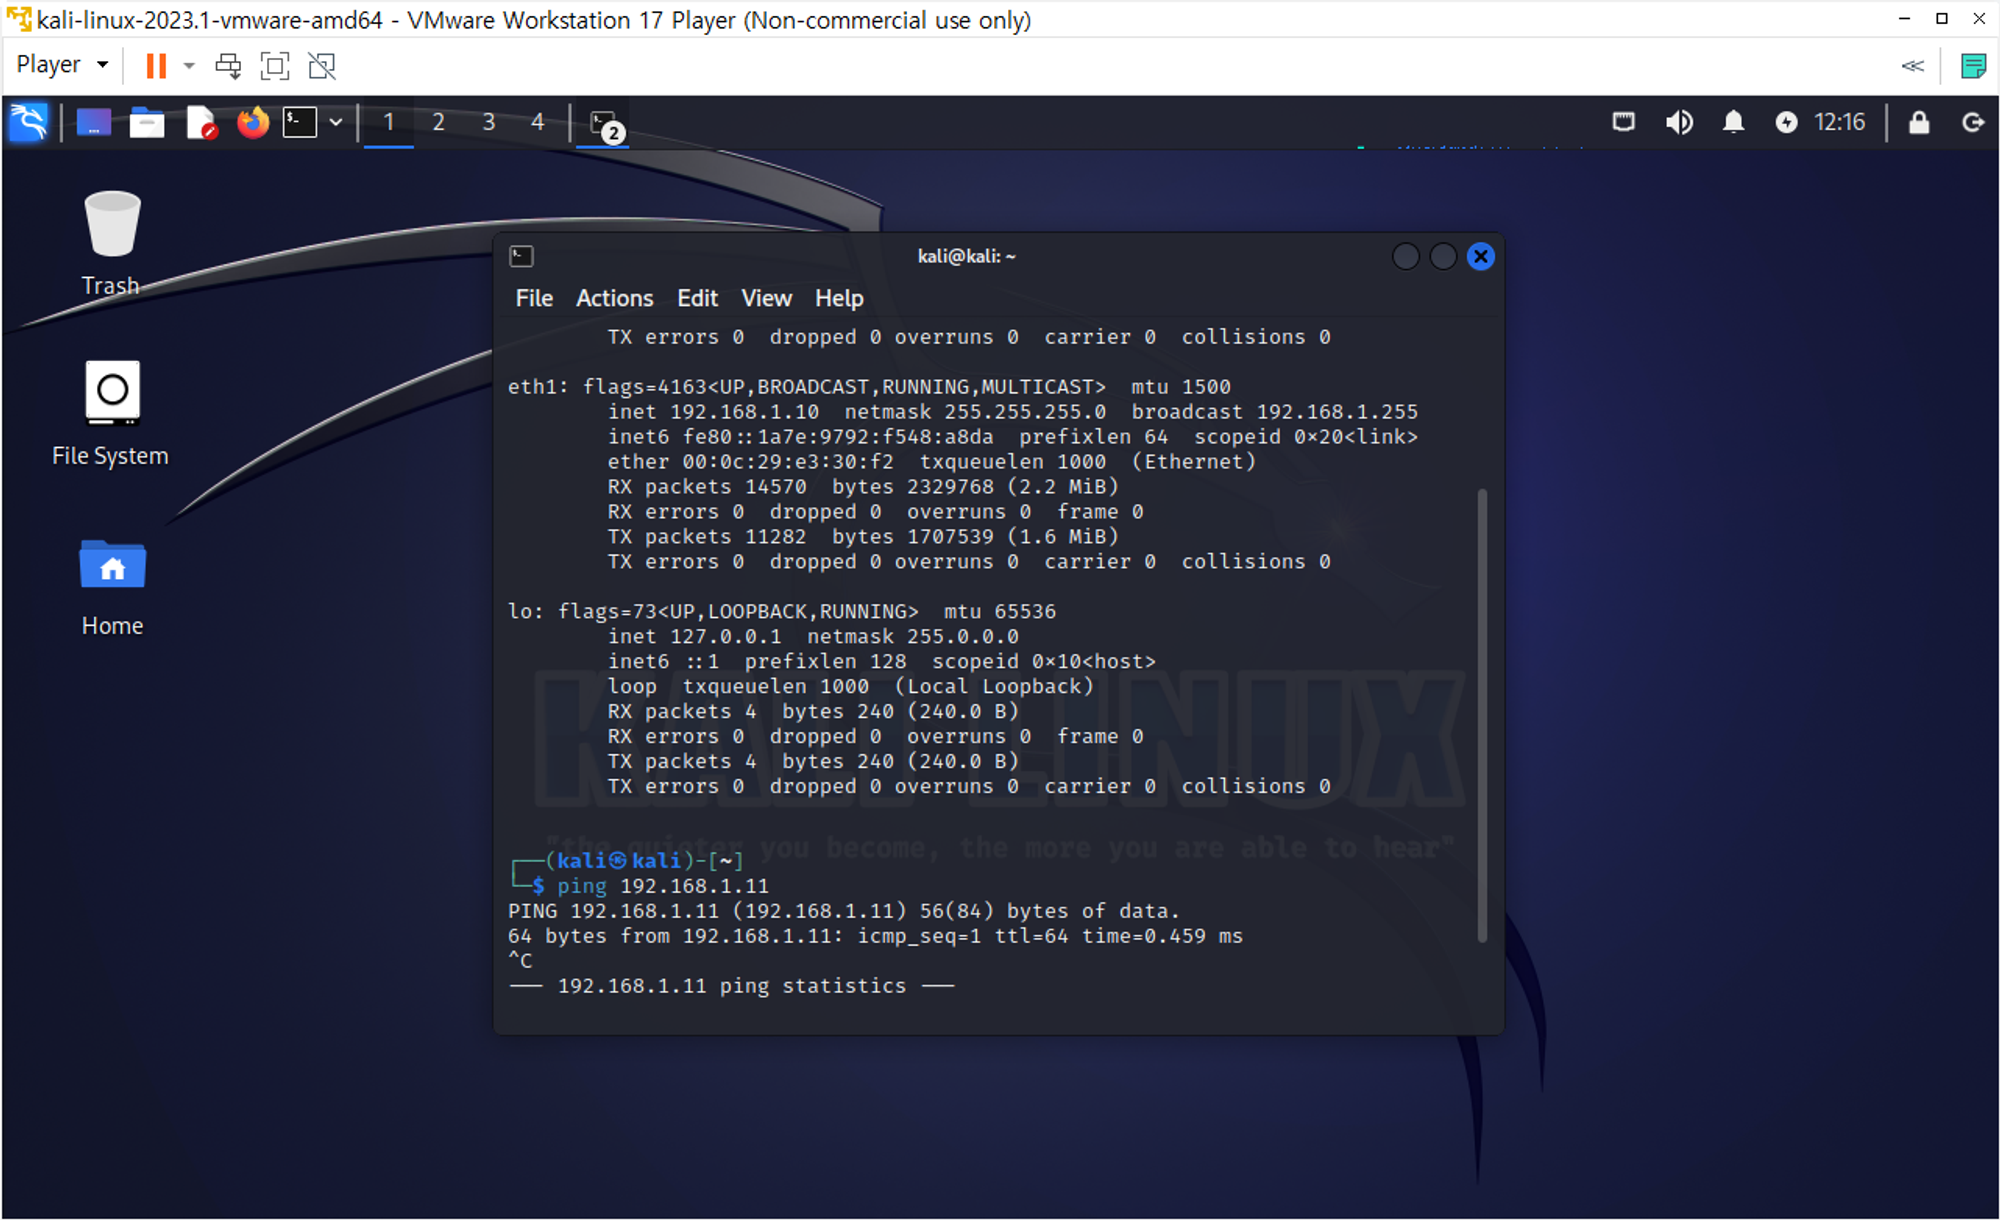Open the terminal File menu

(x=534, y=298)
